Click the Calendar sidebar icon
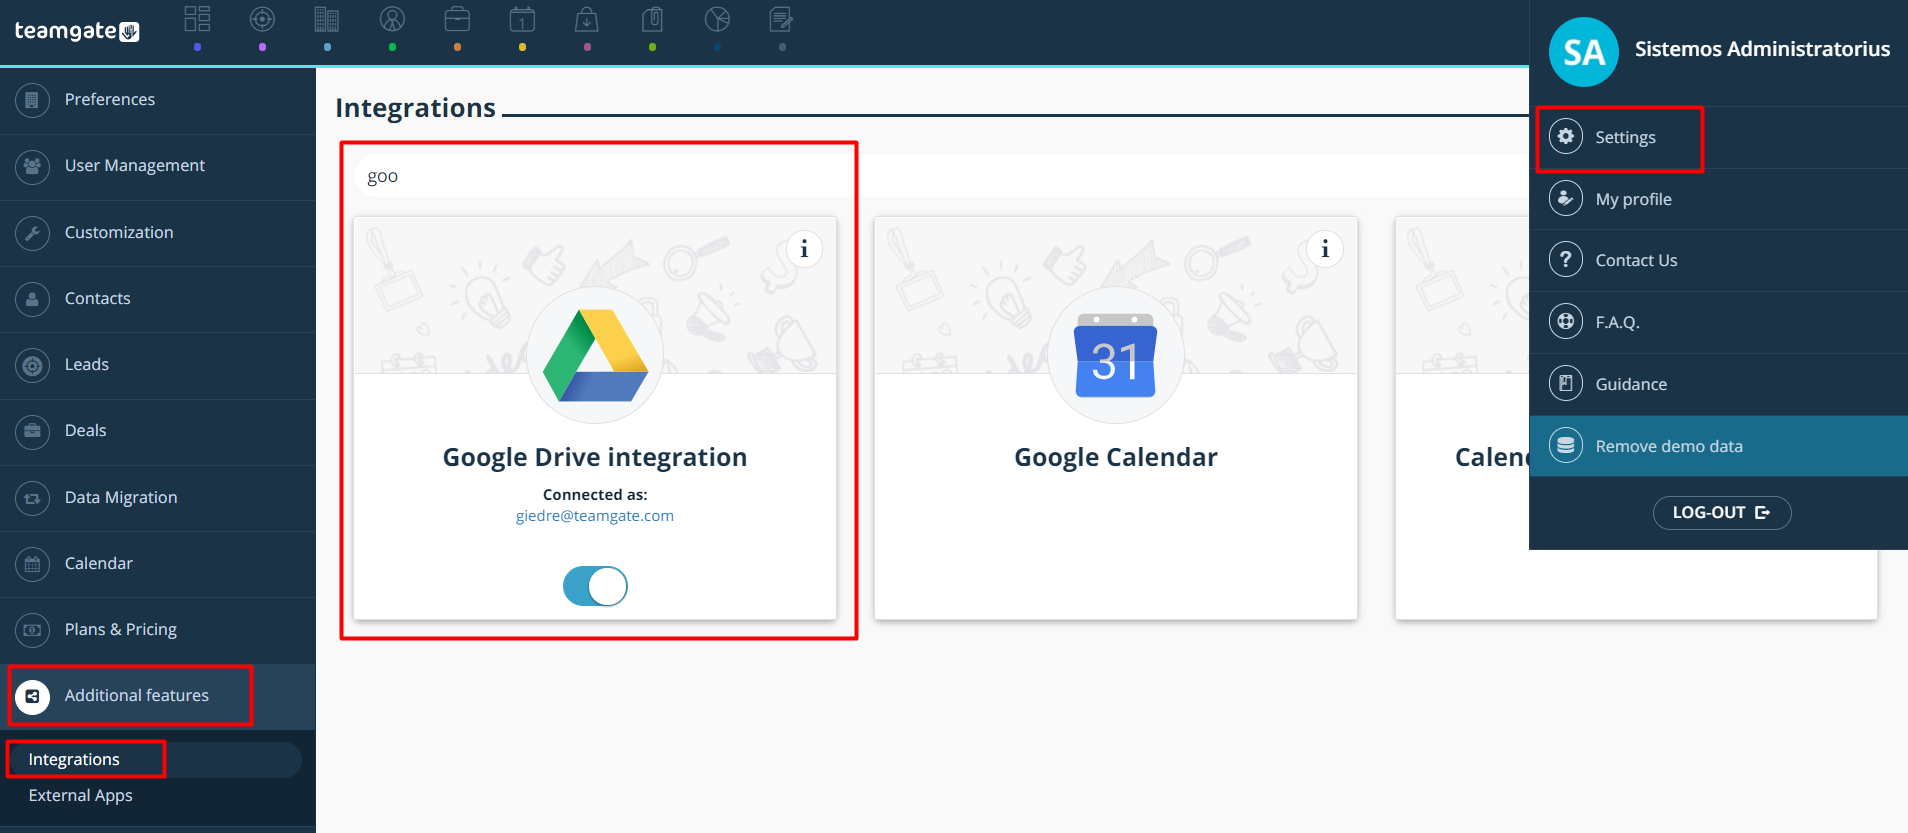This screenshot has height=833, width=1908. pos(33,564)
